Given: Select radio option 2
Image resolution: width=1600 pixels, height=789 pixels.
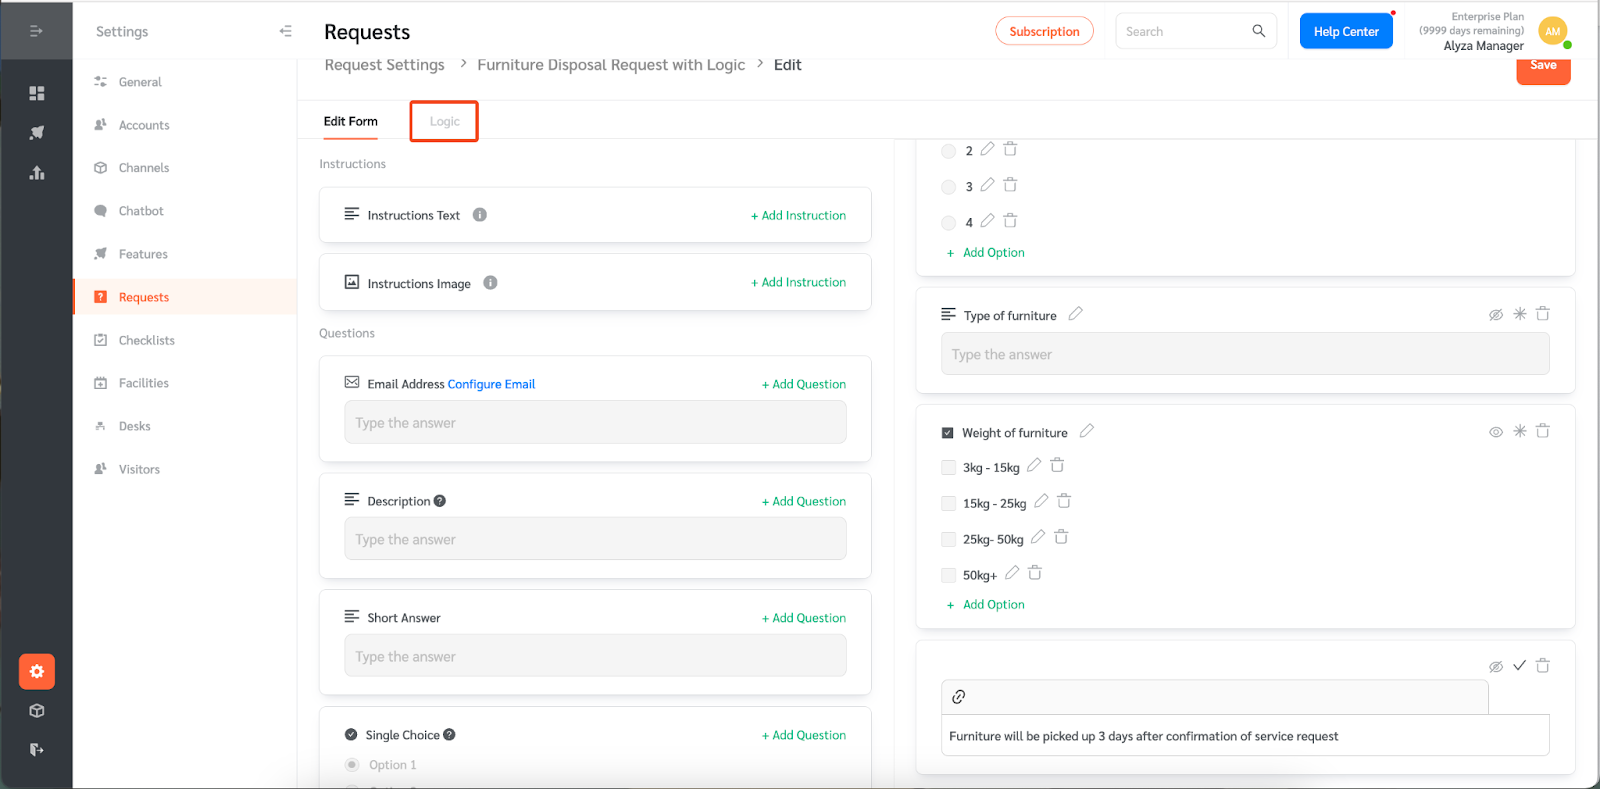Looking at the screenshot, I should pos(948,151).
